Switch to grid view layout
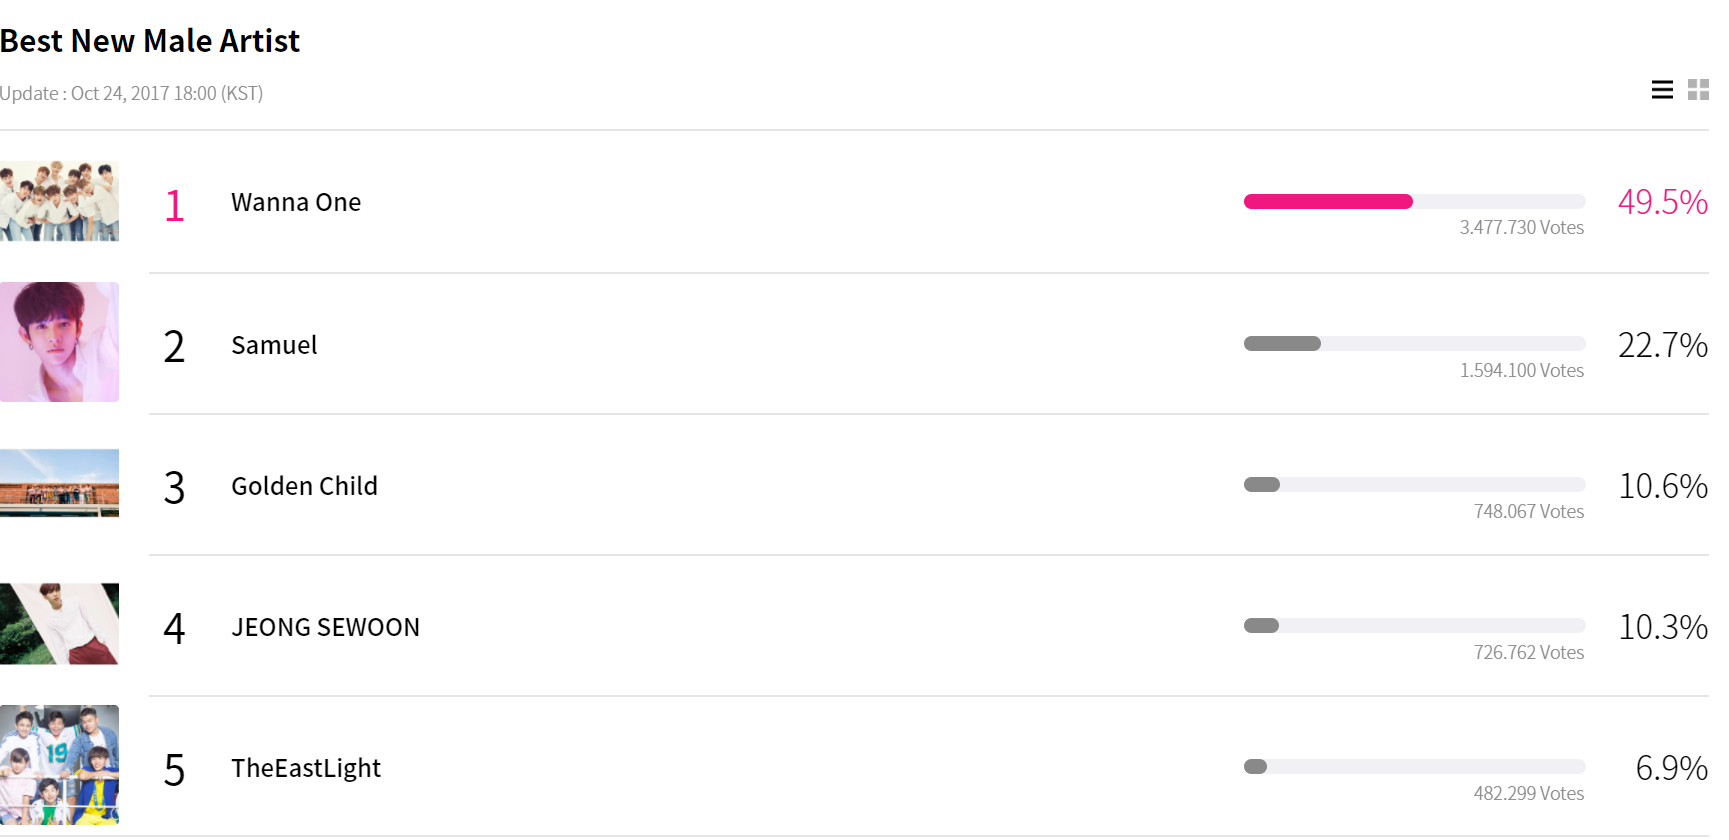The width and height of the screenshot is (1729, 840). click(1698, 90)
